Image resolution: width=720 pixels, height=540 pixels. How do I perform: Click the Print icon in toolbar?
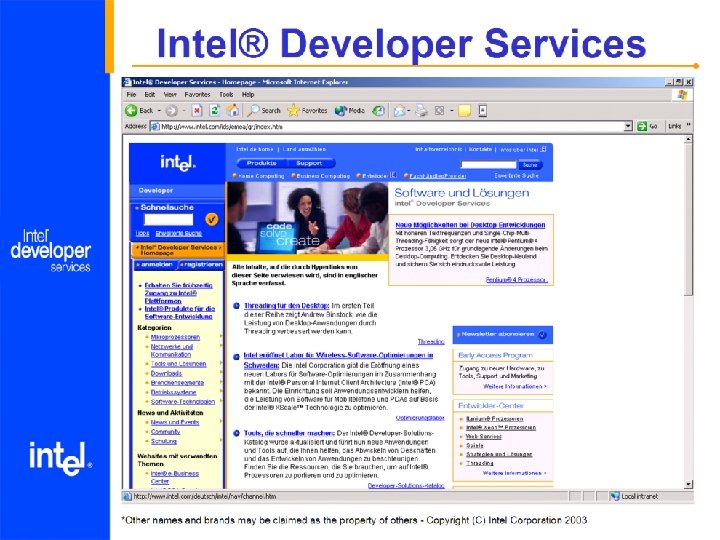click(x=421, y=110)
